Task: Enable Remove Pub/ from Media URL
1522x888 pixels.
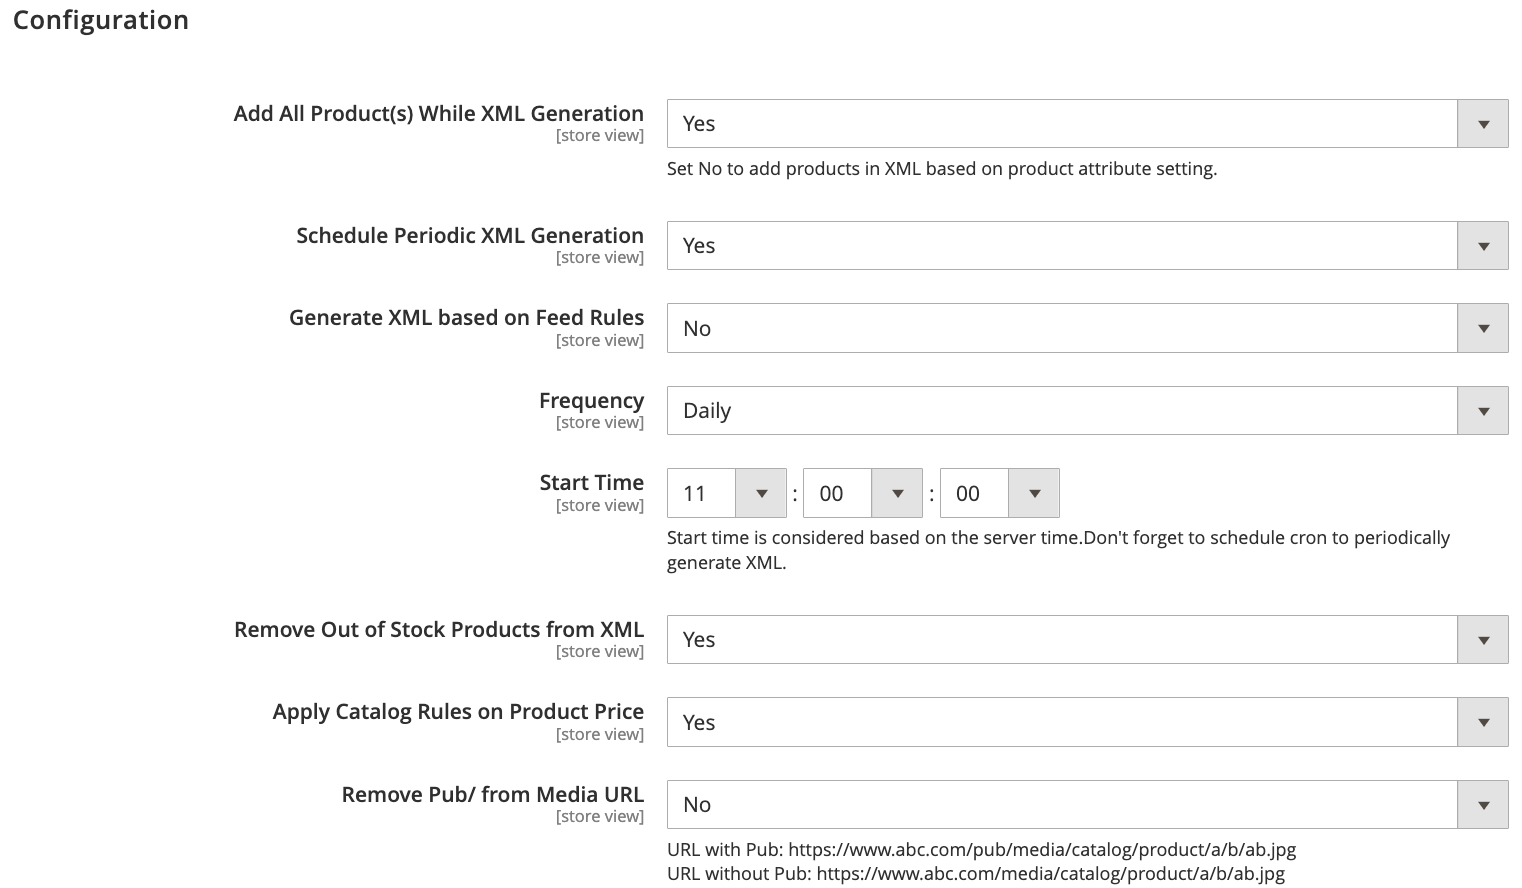Action: coord(1060,804)
